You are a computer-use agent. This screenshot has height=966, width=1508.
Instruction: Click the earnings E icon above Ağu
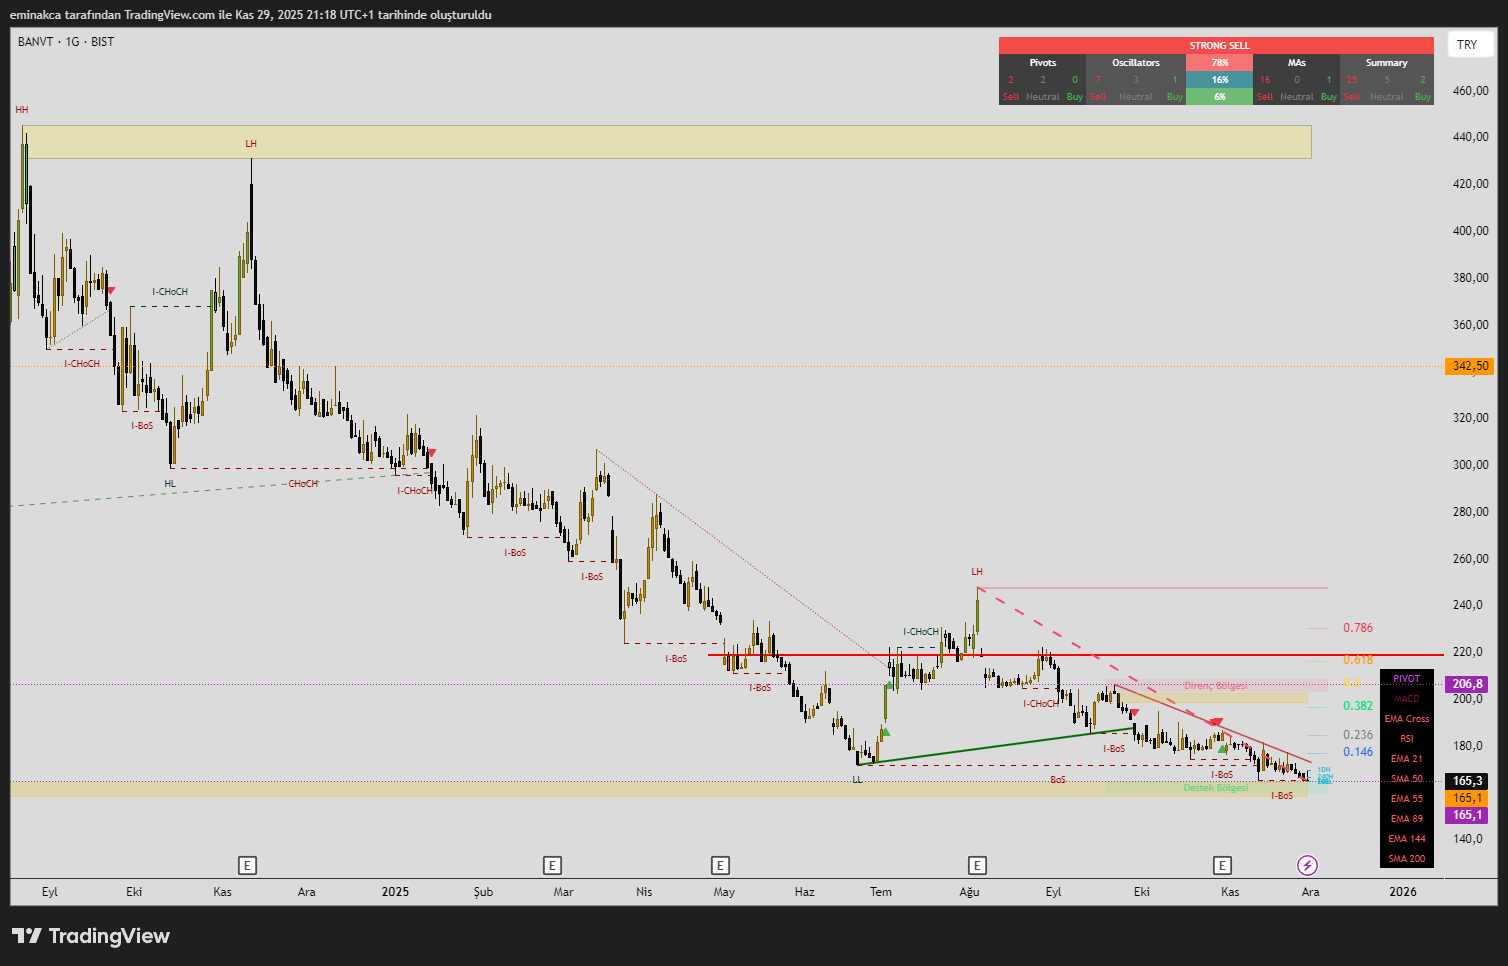(x=977, y=865)
